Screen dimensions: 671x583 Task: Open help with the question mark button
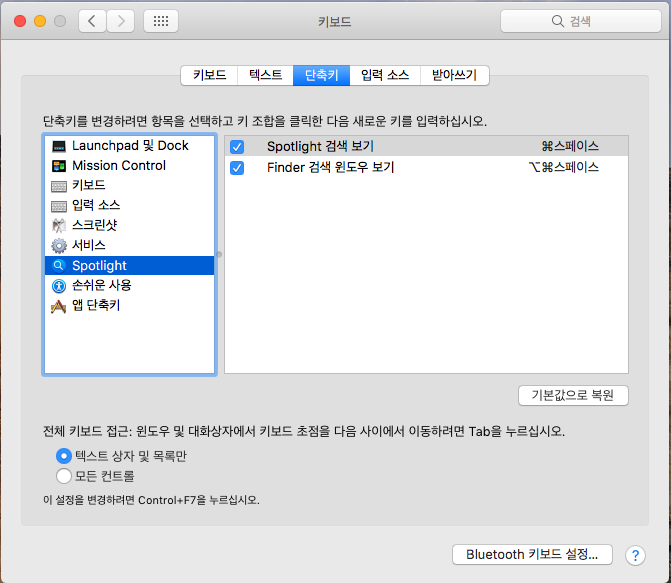click(635, 555)
